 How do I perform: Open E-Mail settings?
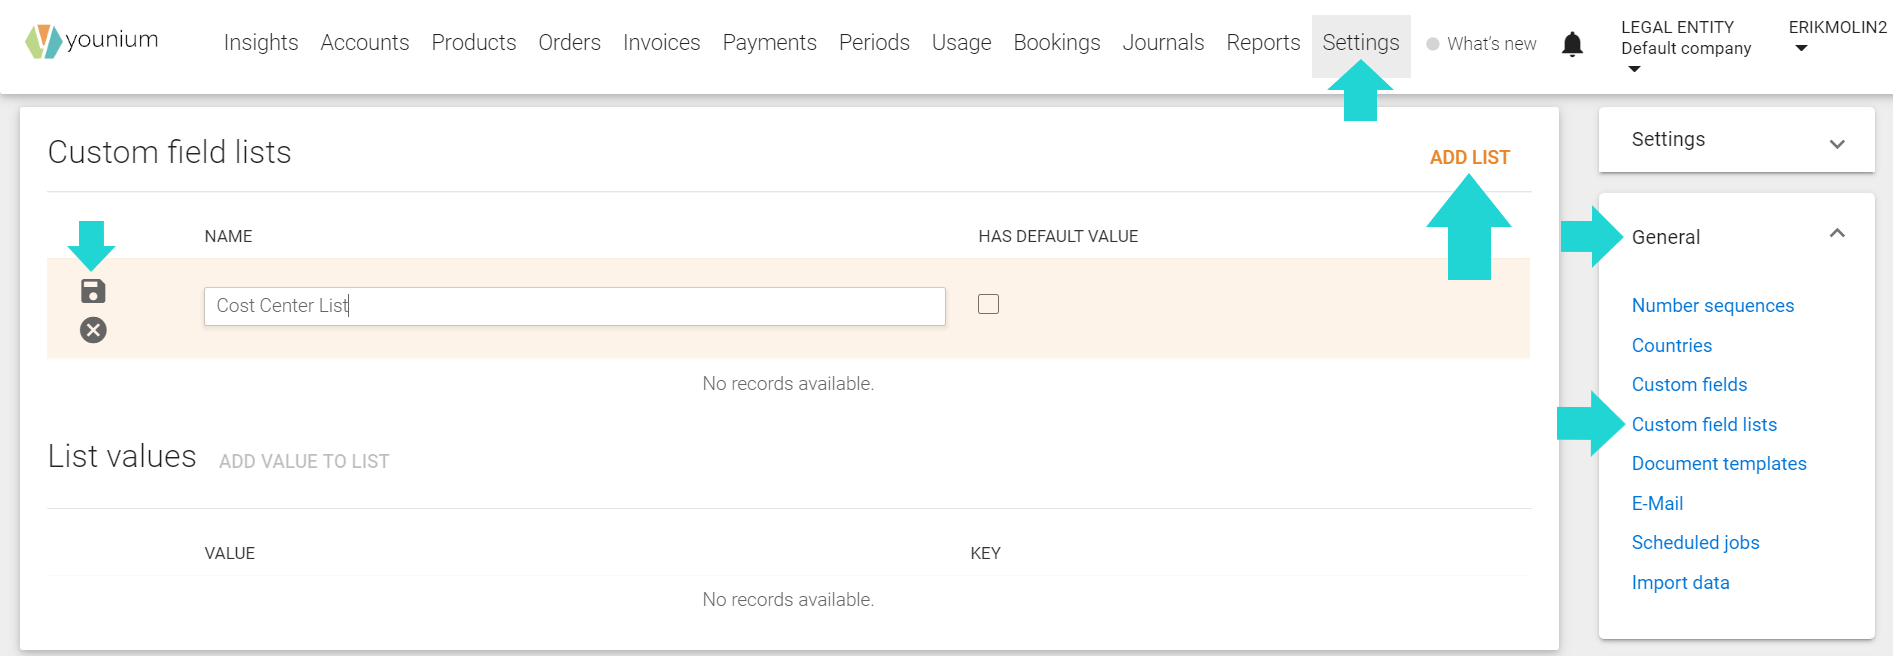(1658, 503)
